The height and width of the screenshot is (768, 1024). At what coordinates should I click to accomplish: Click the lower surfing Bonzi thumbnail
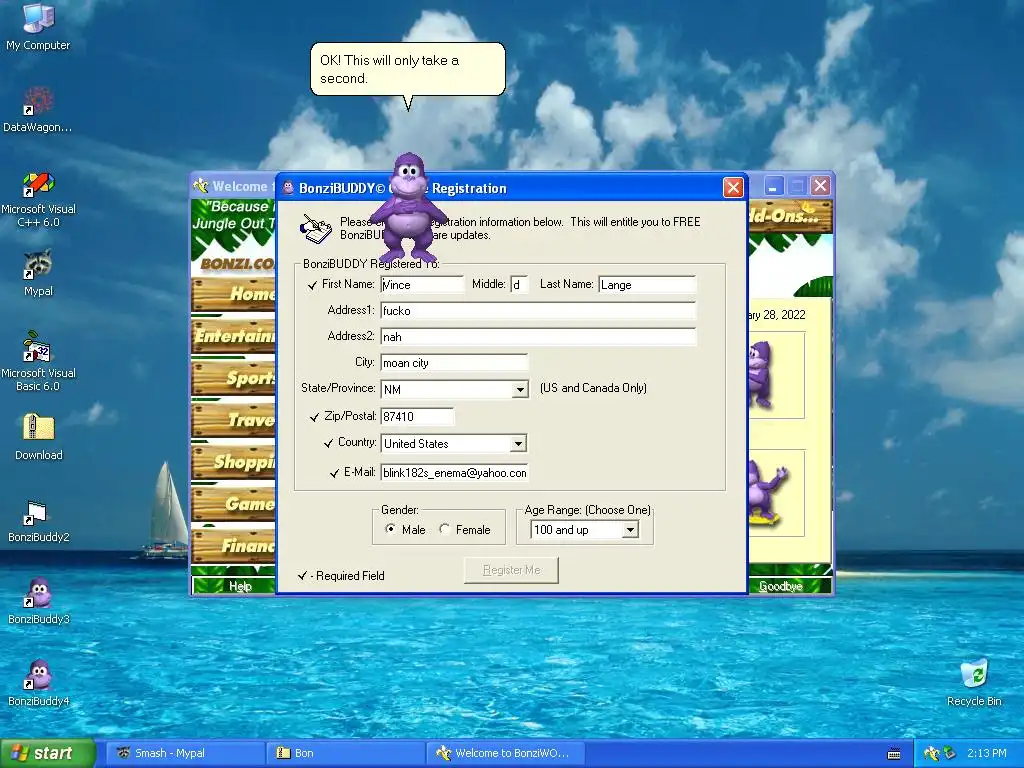[776, 492]
